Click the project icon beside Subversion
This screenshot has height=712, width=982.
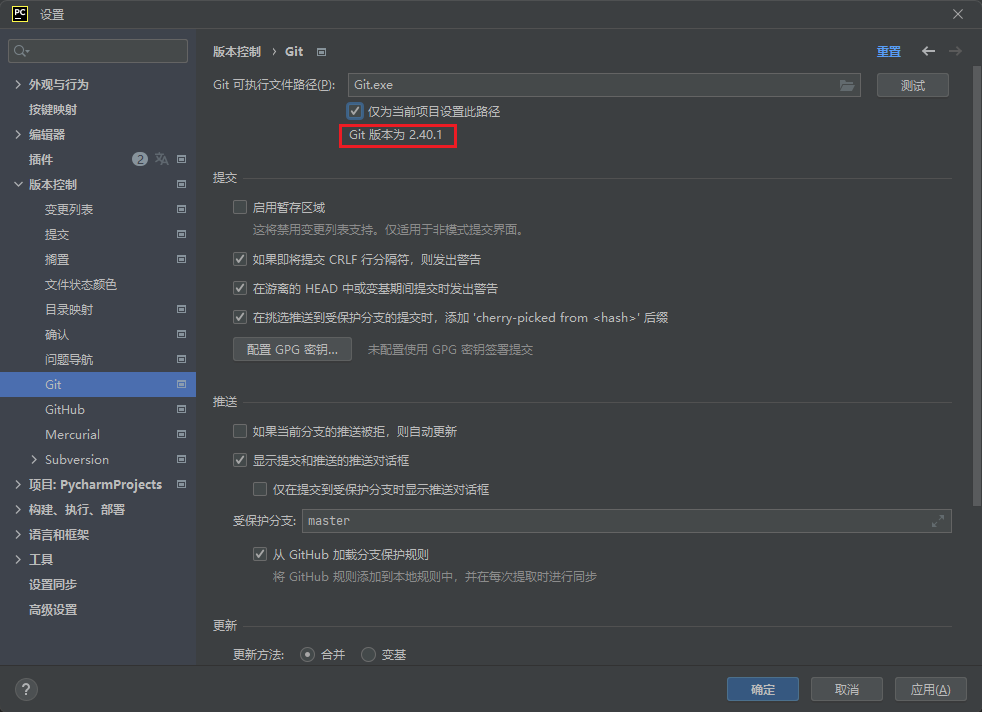click(x=182, y=460)
